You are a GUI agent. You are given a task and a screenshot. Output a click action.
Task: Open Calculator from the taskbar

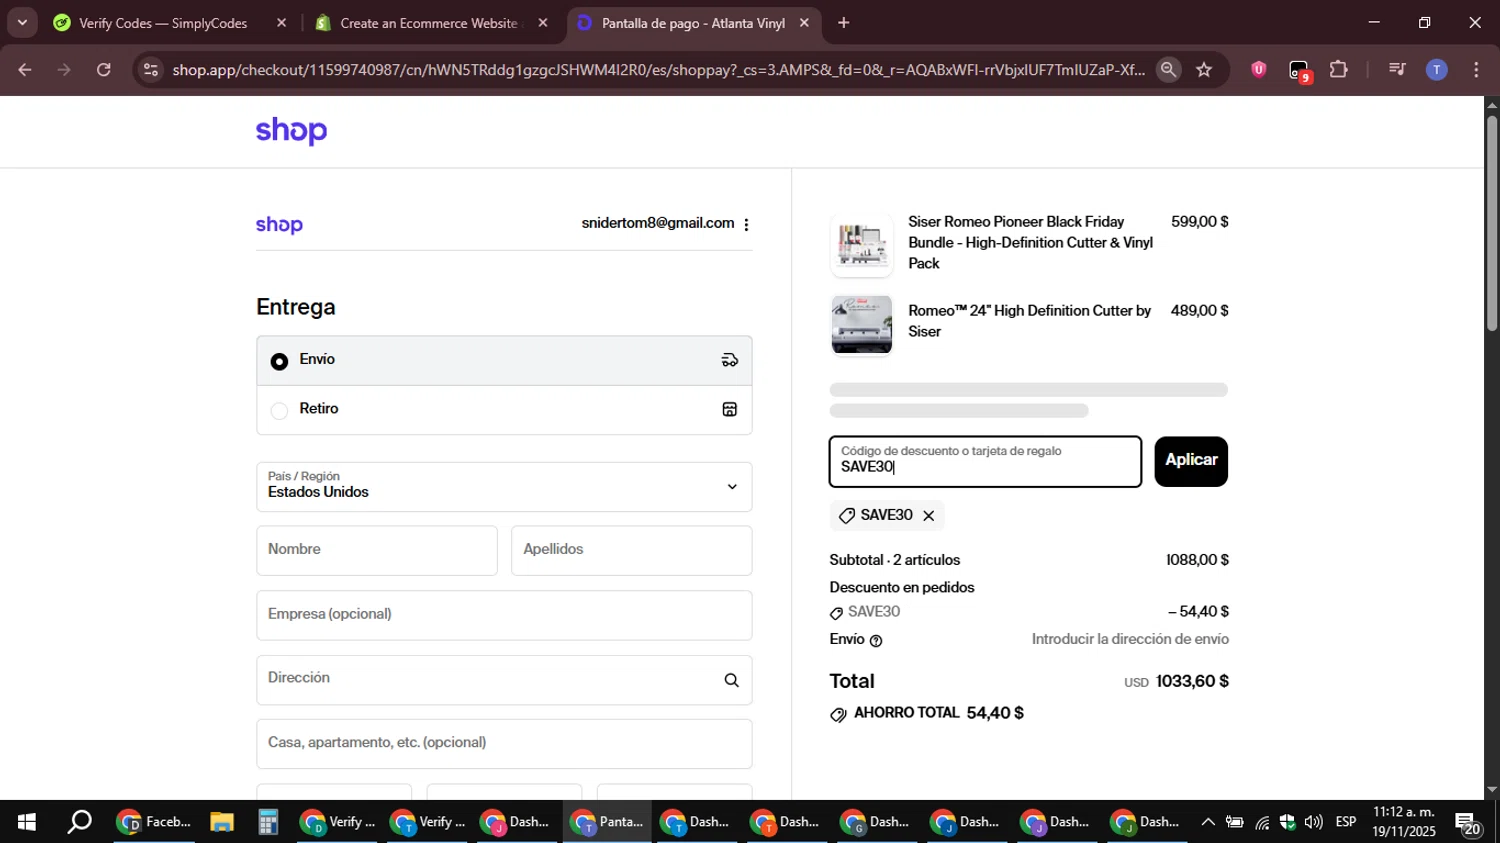267,822
